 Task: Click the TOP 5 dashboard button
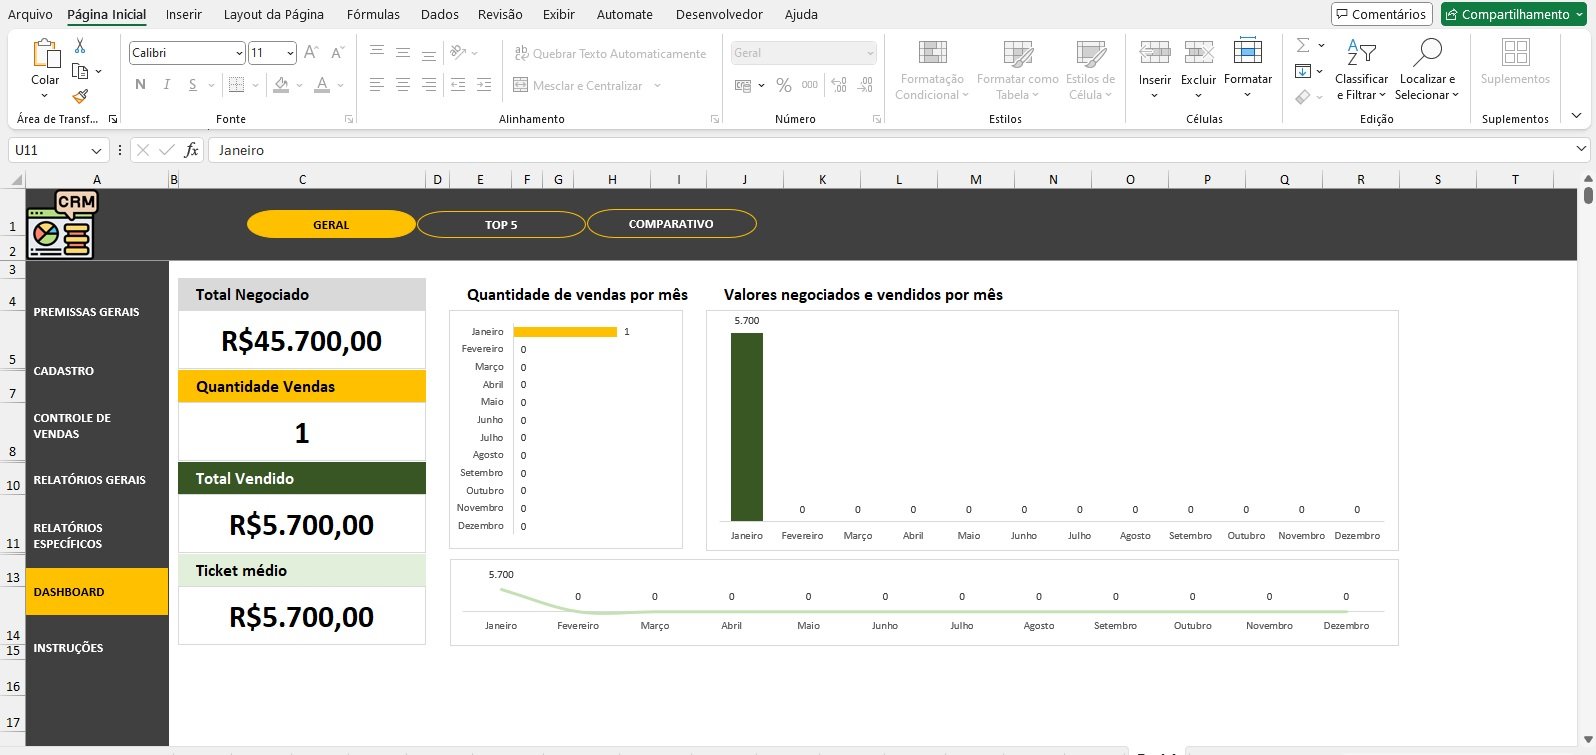(x=501, y=225)
